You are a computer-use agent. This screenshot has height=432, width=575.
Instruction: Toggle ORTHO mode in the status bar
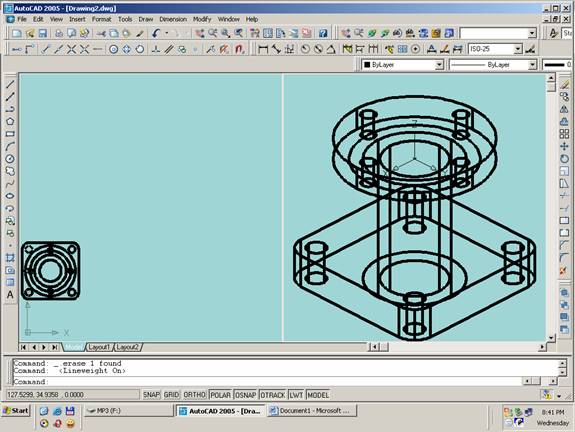tap(194, 395)
